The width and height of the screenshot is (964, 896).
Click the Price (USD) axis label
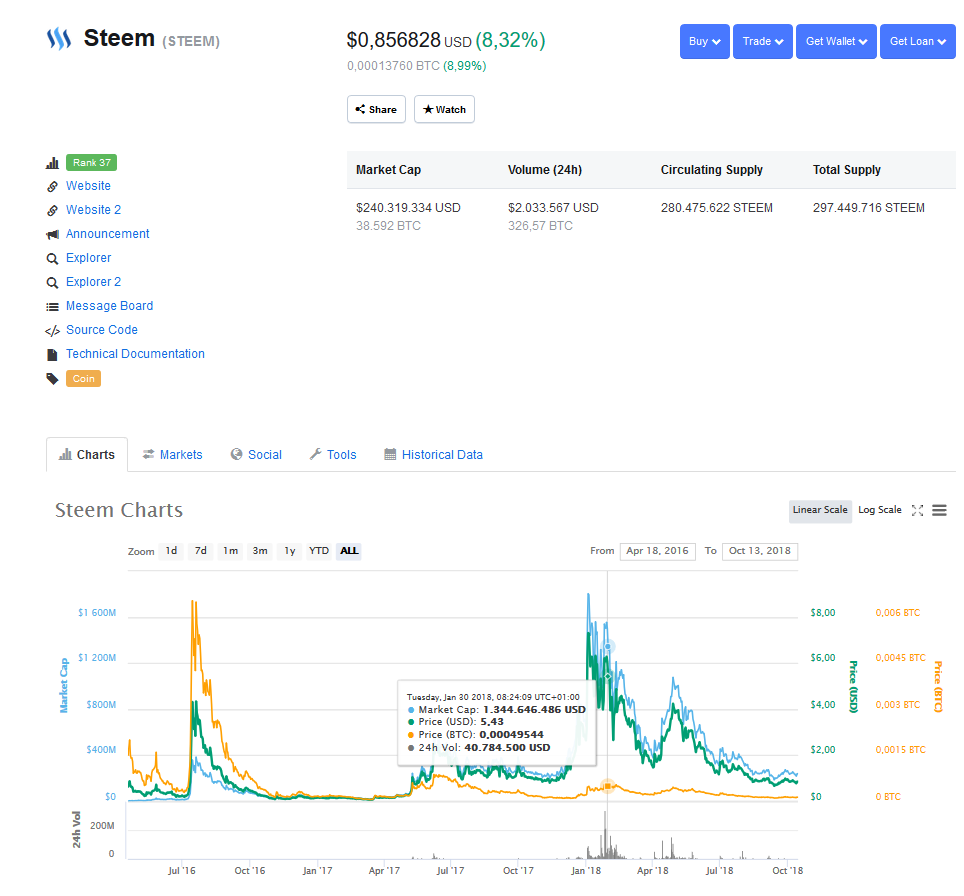point(853,687)
